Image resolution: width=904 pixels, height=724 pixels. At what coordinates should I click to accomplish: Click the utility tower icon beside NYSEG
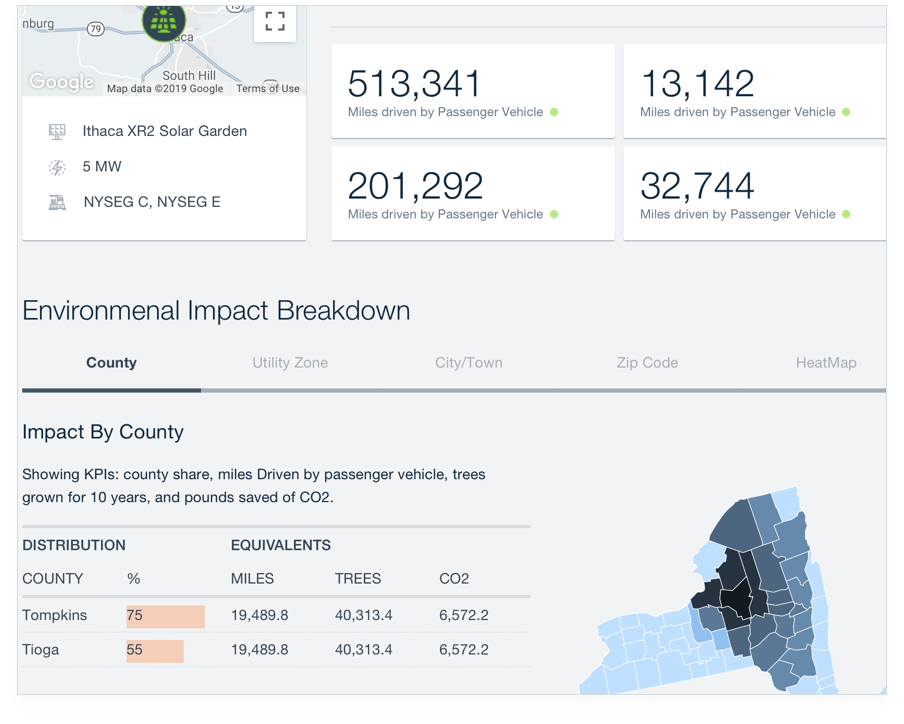[x=57, y=202]
